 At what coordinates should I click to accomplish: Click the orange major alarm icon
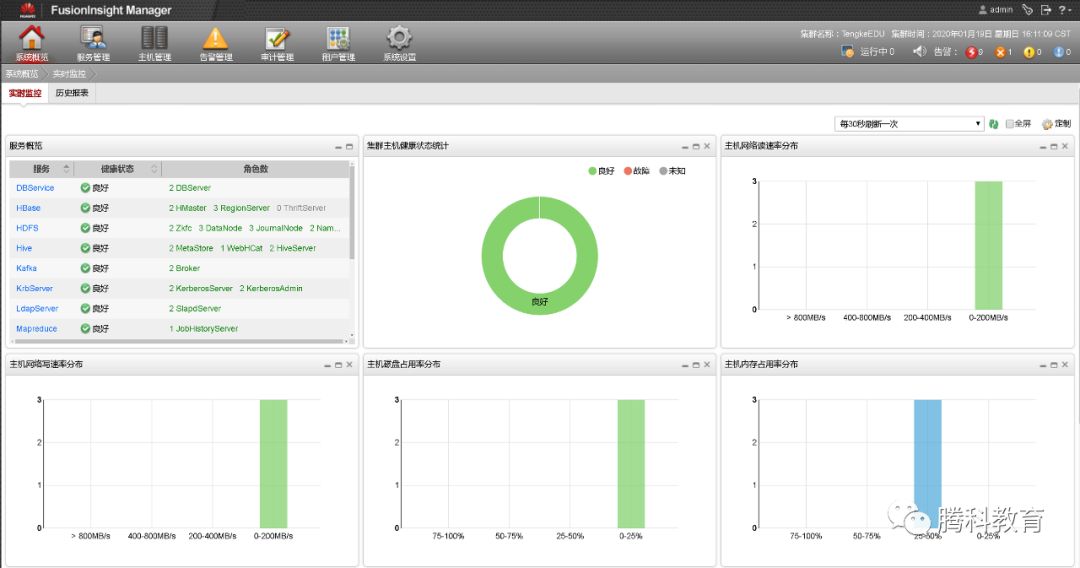coord(1000,52)
